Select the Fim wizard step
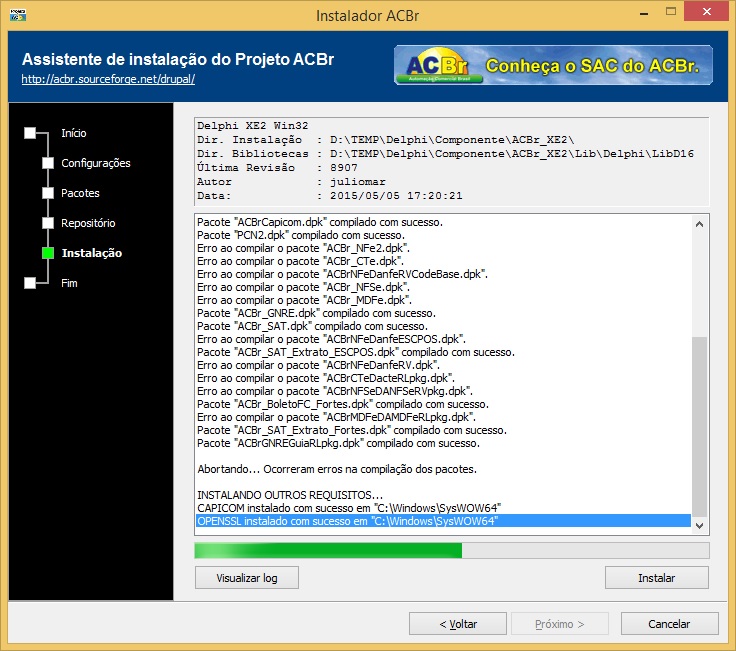The image size is (736, 651). pos(69,283)
